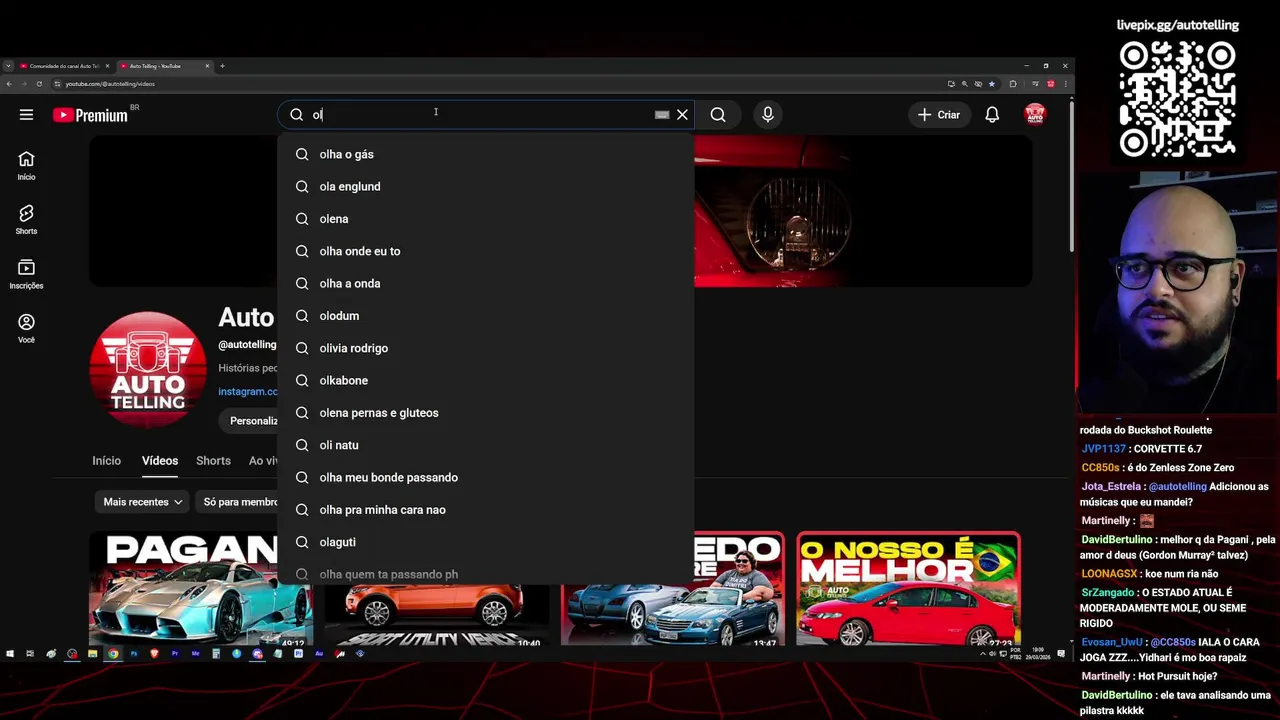Go to Início in the sidebar
Viewport: 1280px width, 720px height.
point(26,166)
